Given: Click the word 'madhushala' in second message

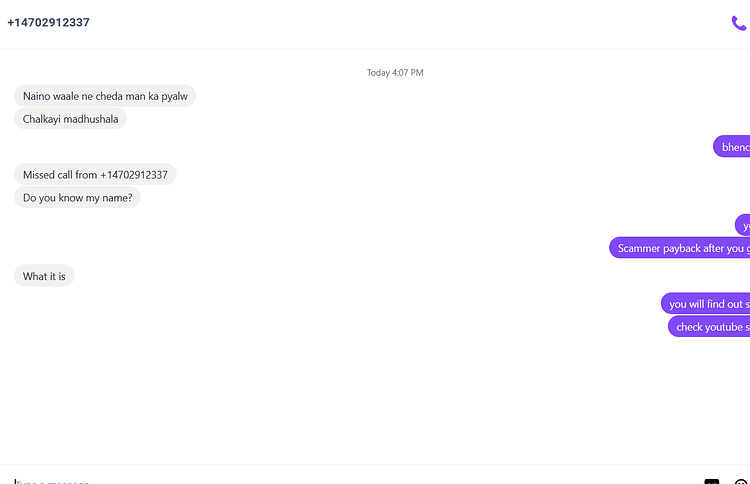Looking at the screenshot, I should tap(91, 119).
